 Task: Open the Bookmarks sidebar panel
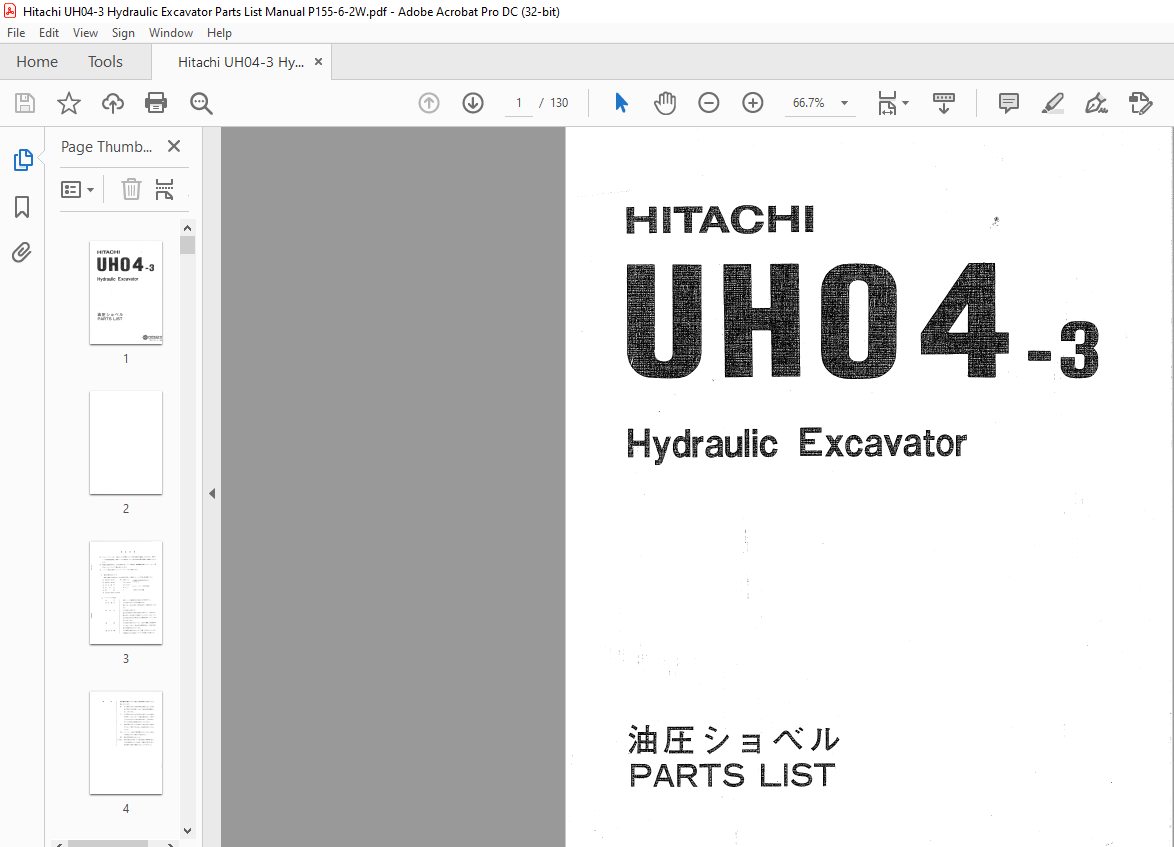pos(22,207)
